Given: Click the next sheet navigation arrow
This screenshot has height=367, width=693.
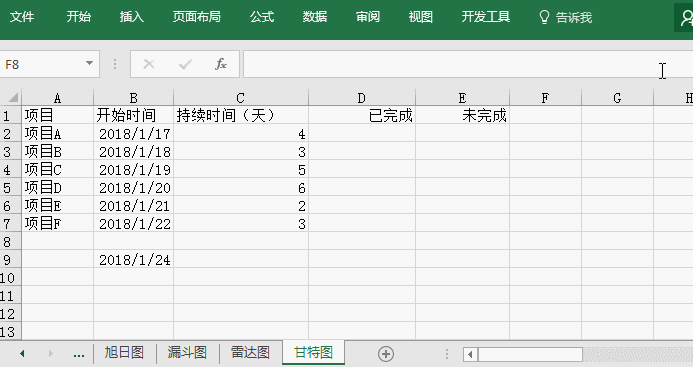Looking at the screenshot, I should pyautogui.click(x=50, y=353).
